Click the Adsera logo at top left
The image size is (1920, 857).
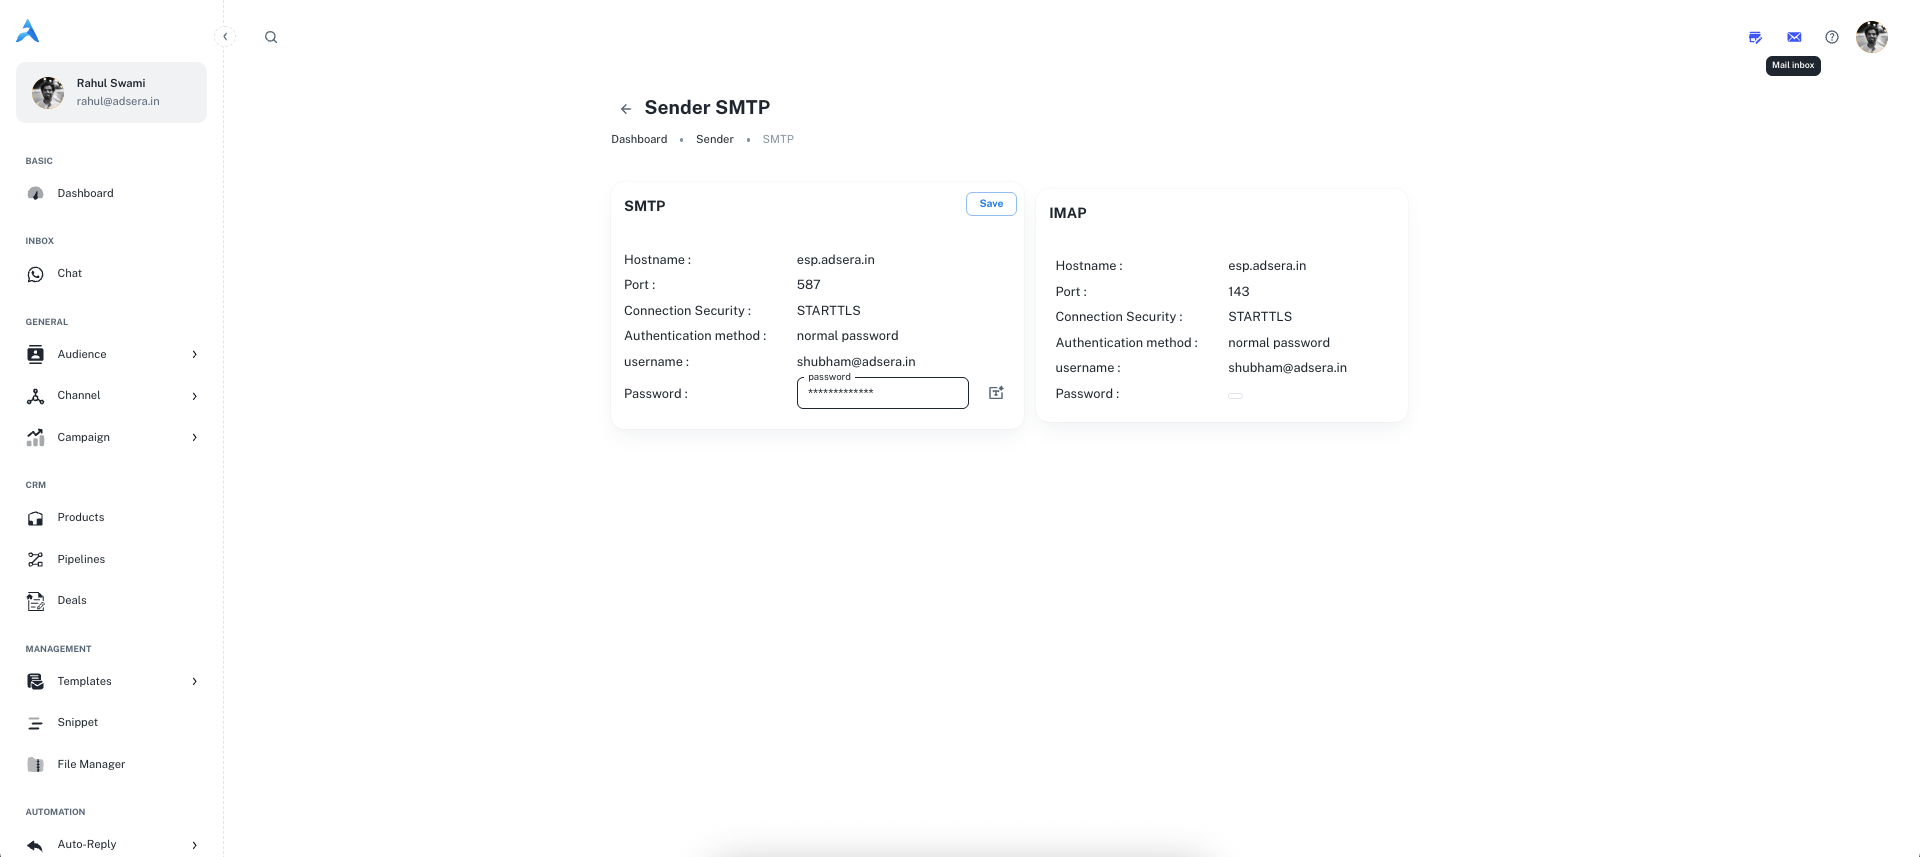pyautogui.click(x=28, y=32)
